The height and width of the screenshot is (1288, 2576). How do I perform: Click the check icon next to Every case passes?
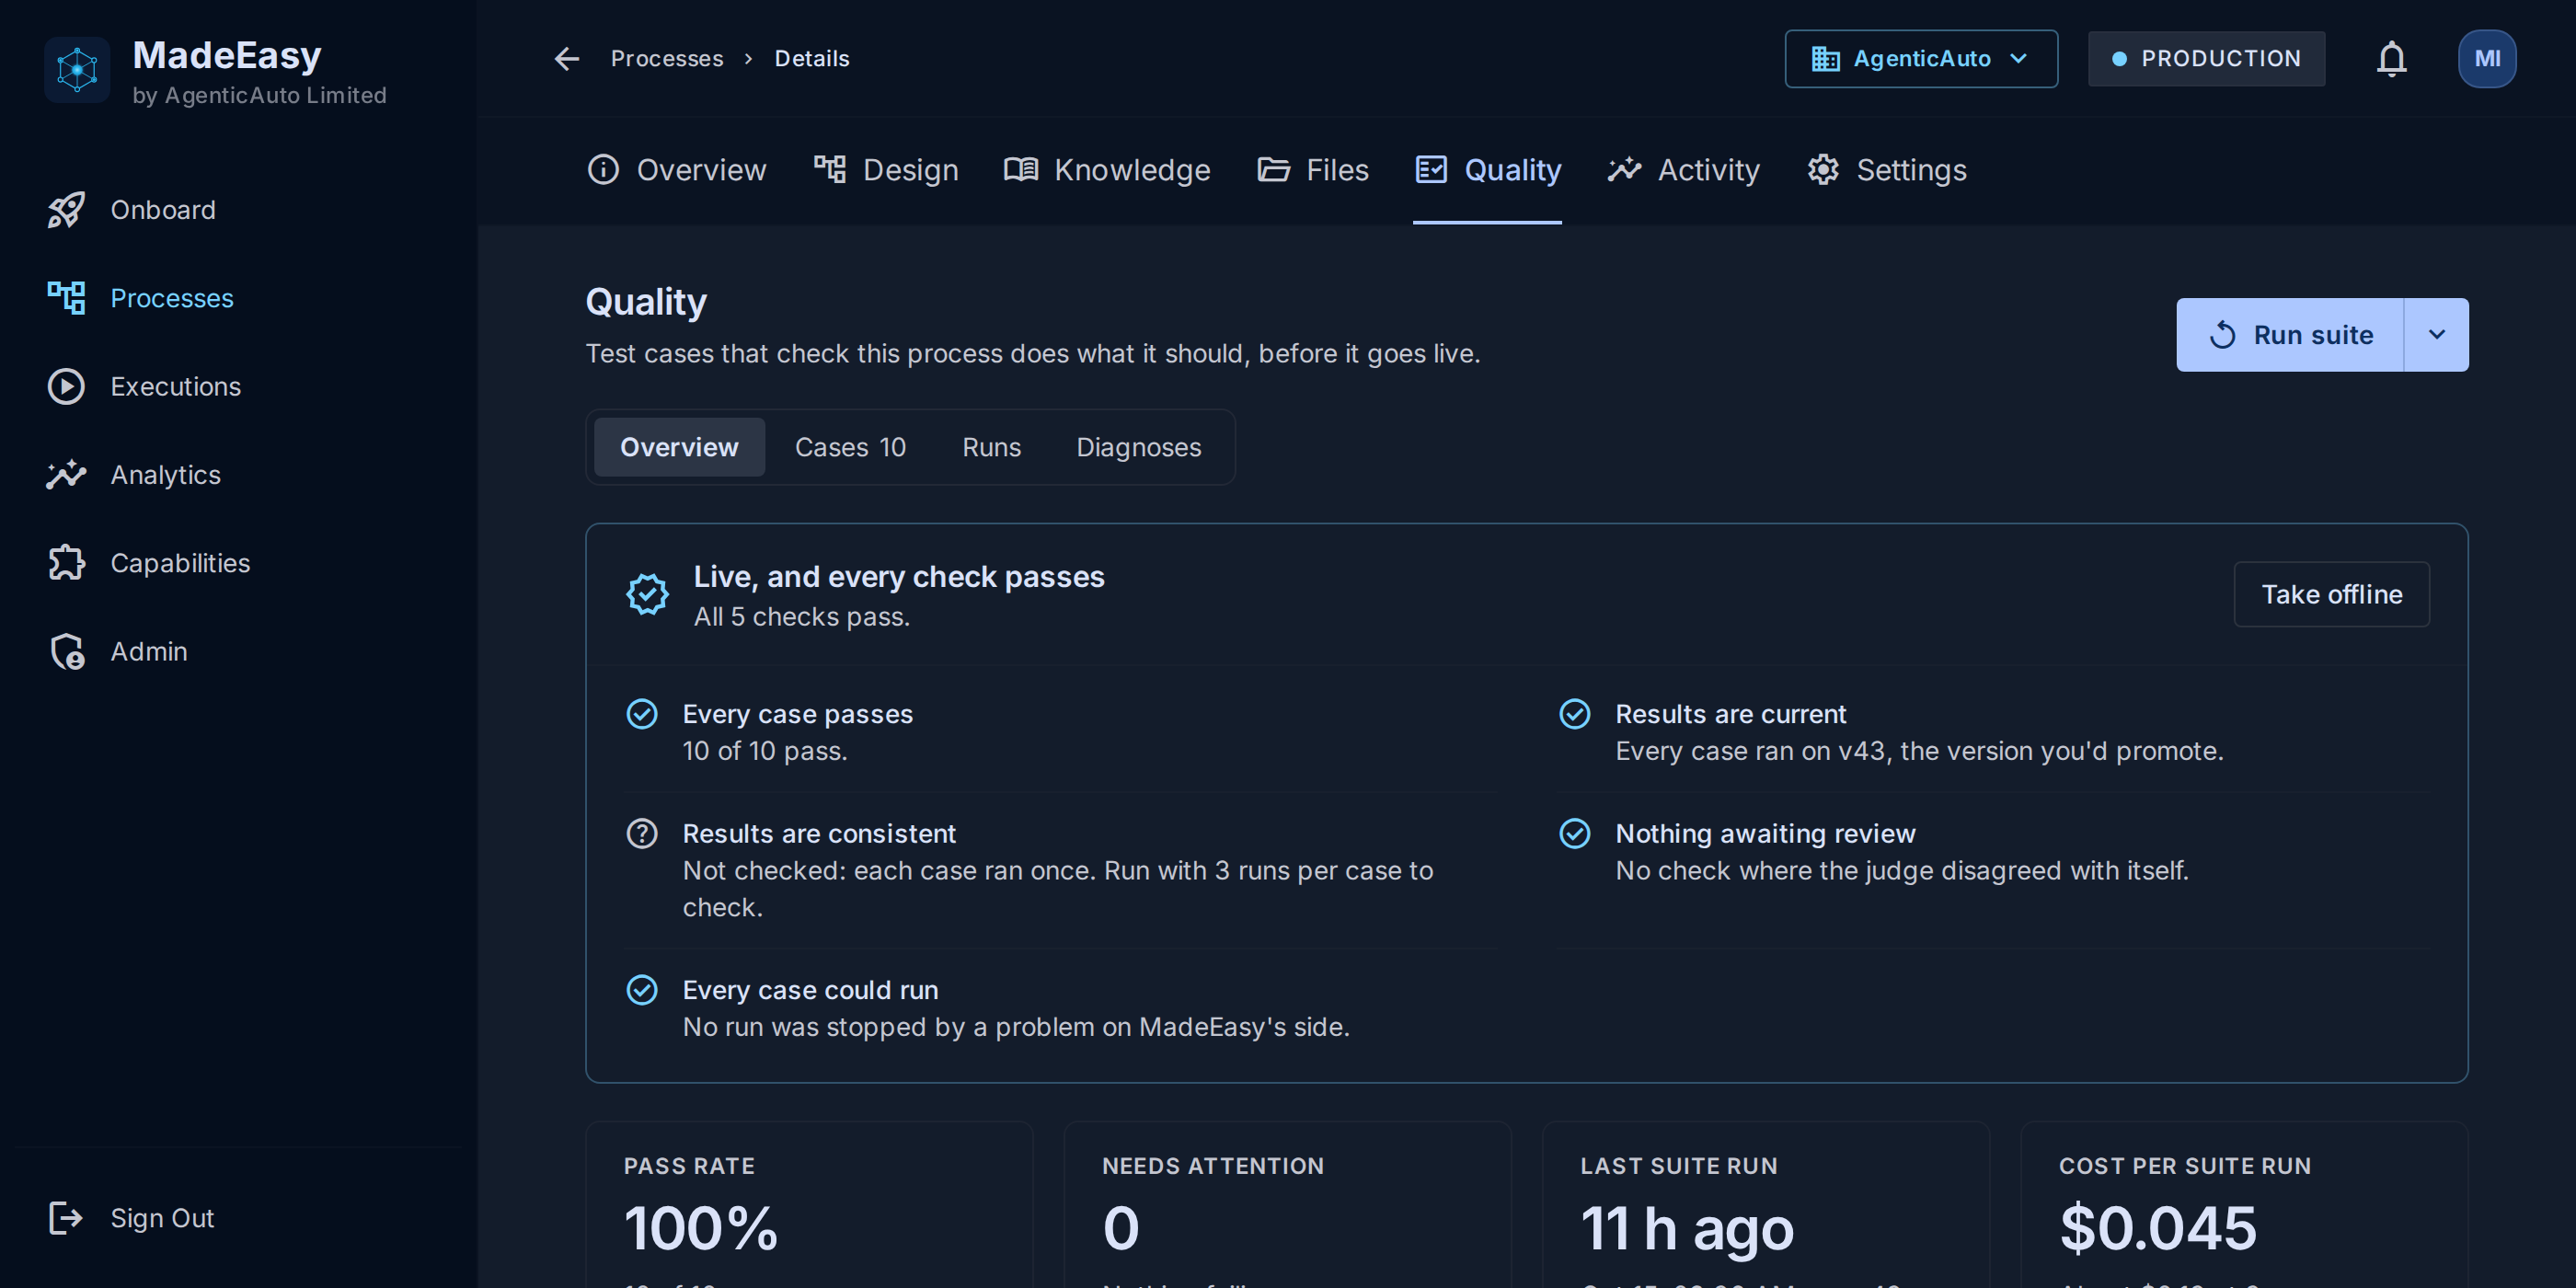point(642,714)
